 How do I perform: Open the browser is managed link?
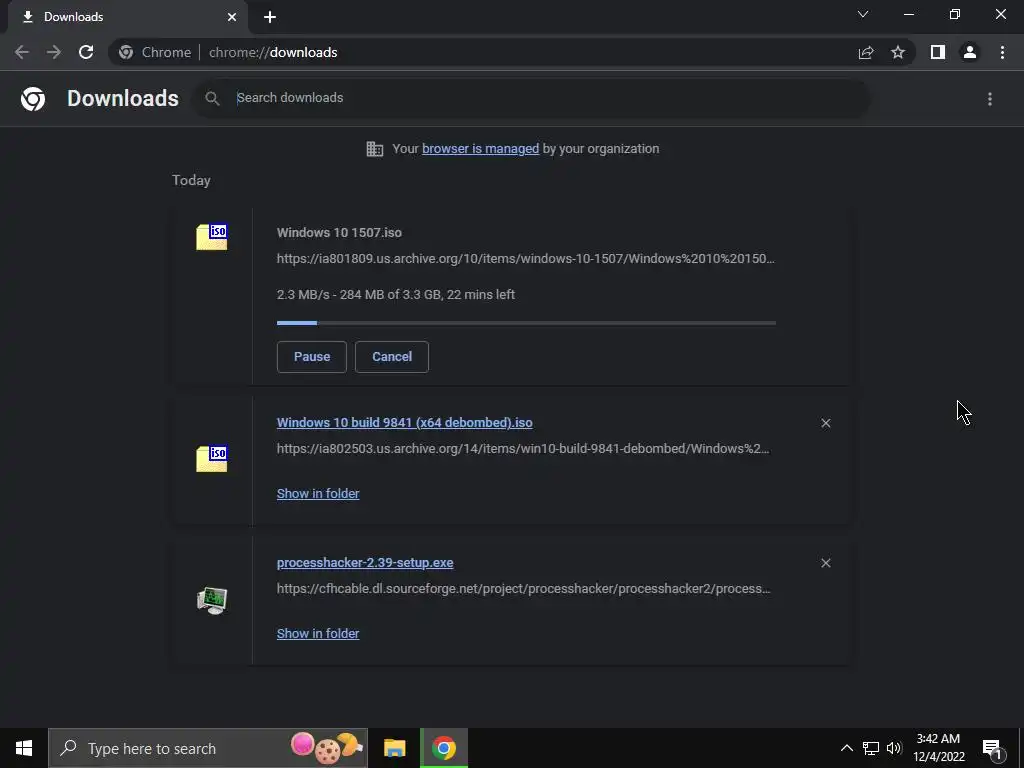[x=481, y=148]
